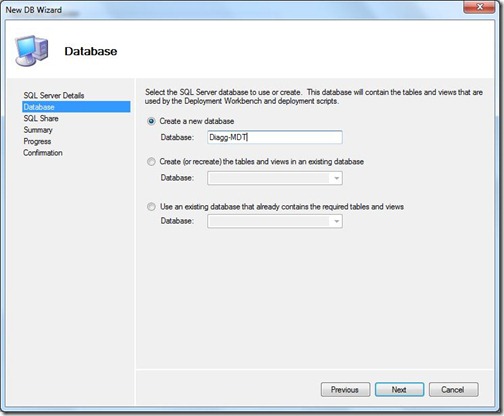The height and width of the screenshot is (416, 504).
Task: Click the computer icon beside Database heading
Action: 32,51
